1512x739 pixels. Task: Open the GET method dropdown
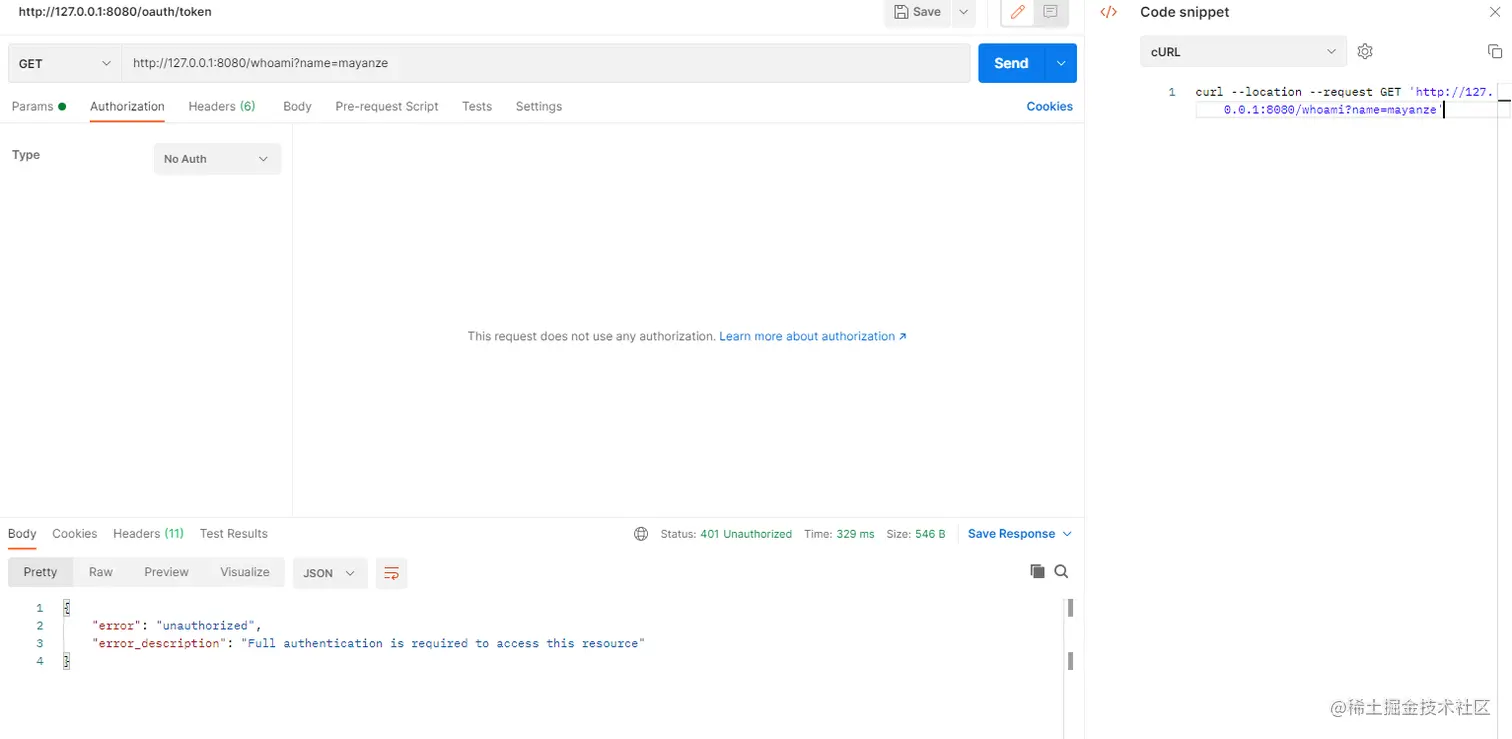[65, 63]
